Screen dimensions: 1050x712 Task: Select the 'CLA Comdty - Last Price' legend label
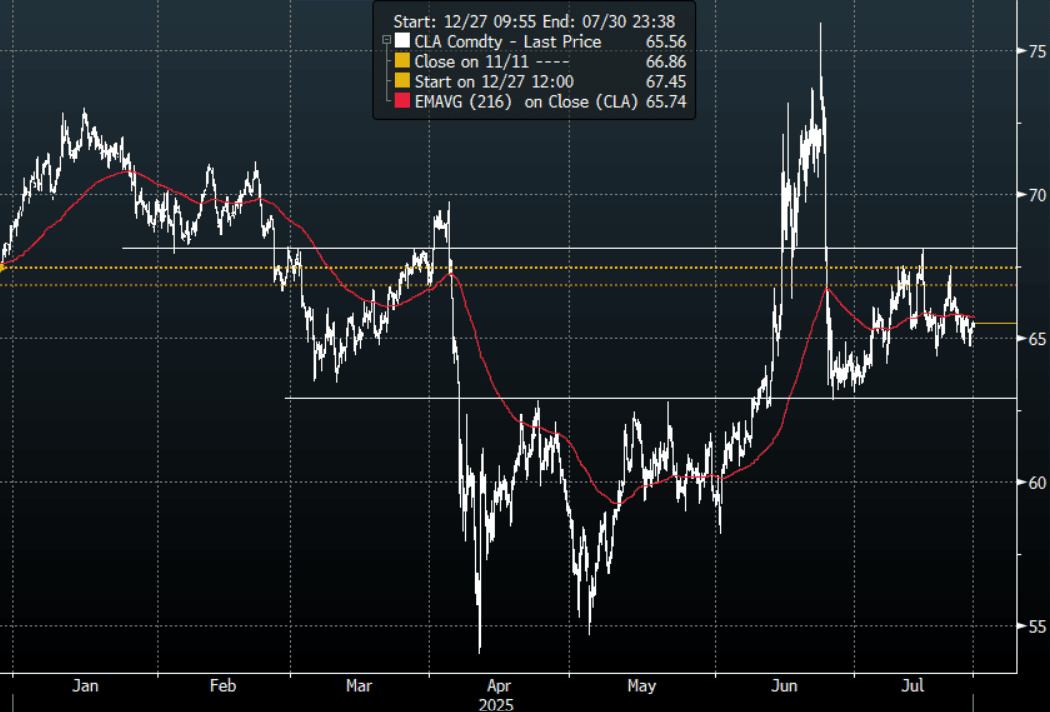tap(508, 42)
